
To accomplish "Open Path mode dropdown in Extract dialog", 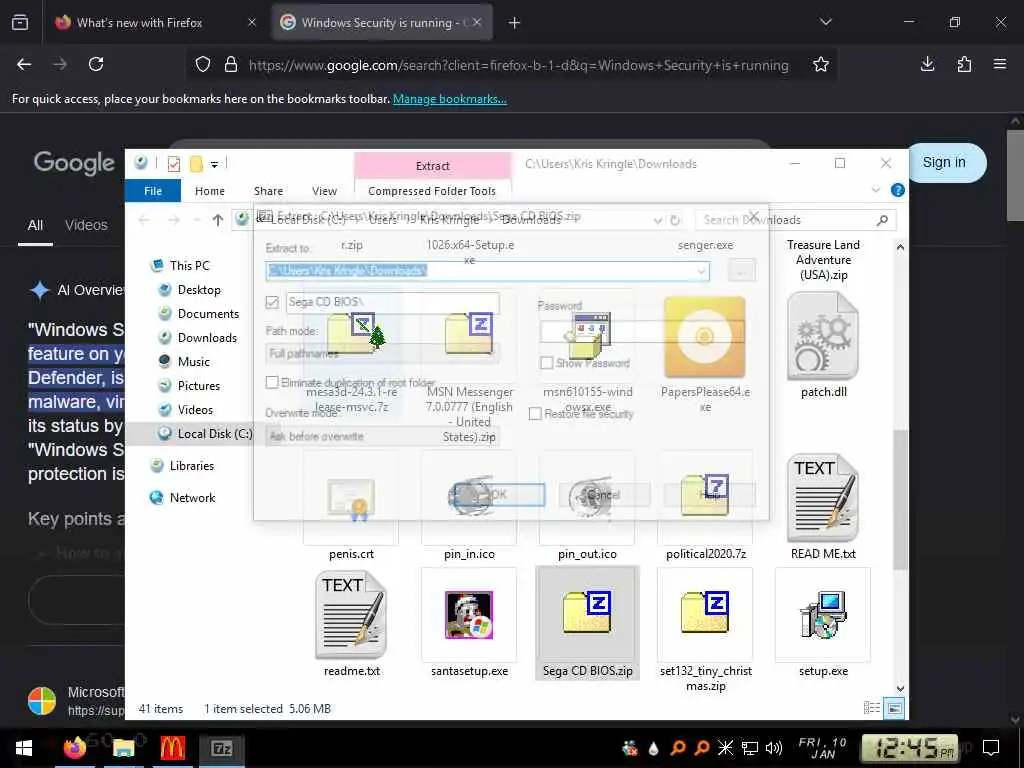I will click(383, 353).
